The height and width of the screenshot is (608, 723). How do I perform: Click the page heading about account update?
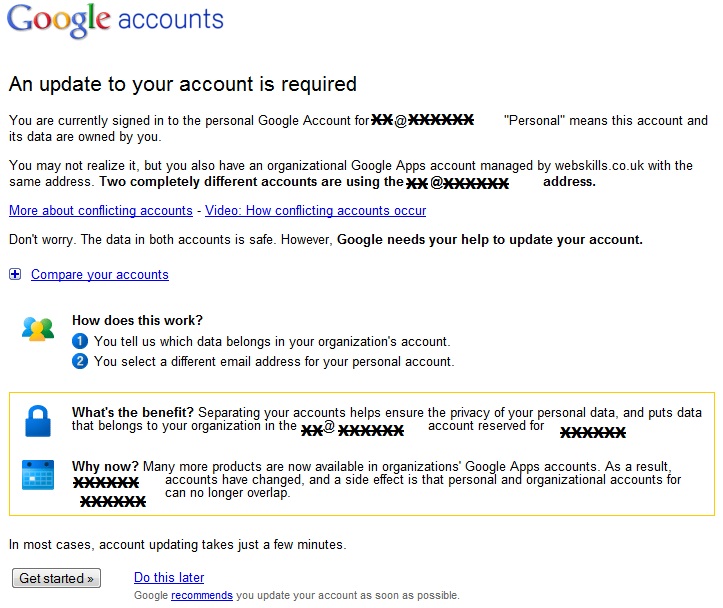coord(183,84)
